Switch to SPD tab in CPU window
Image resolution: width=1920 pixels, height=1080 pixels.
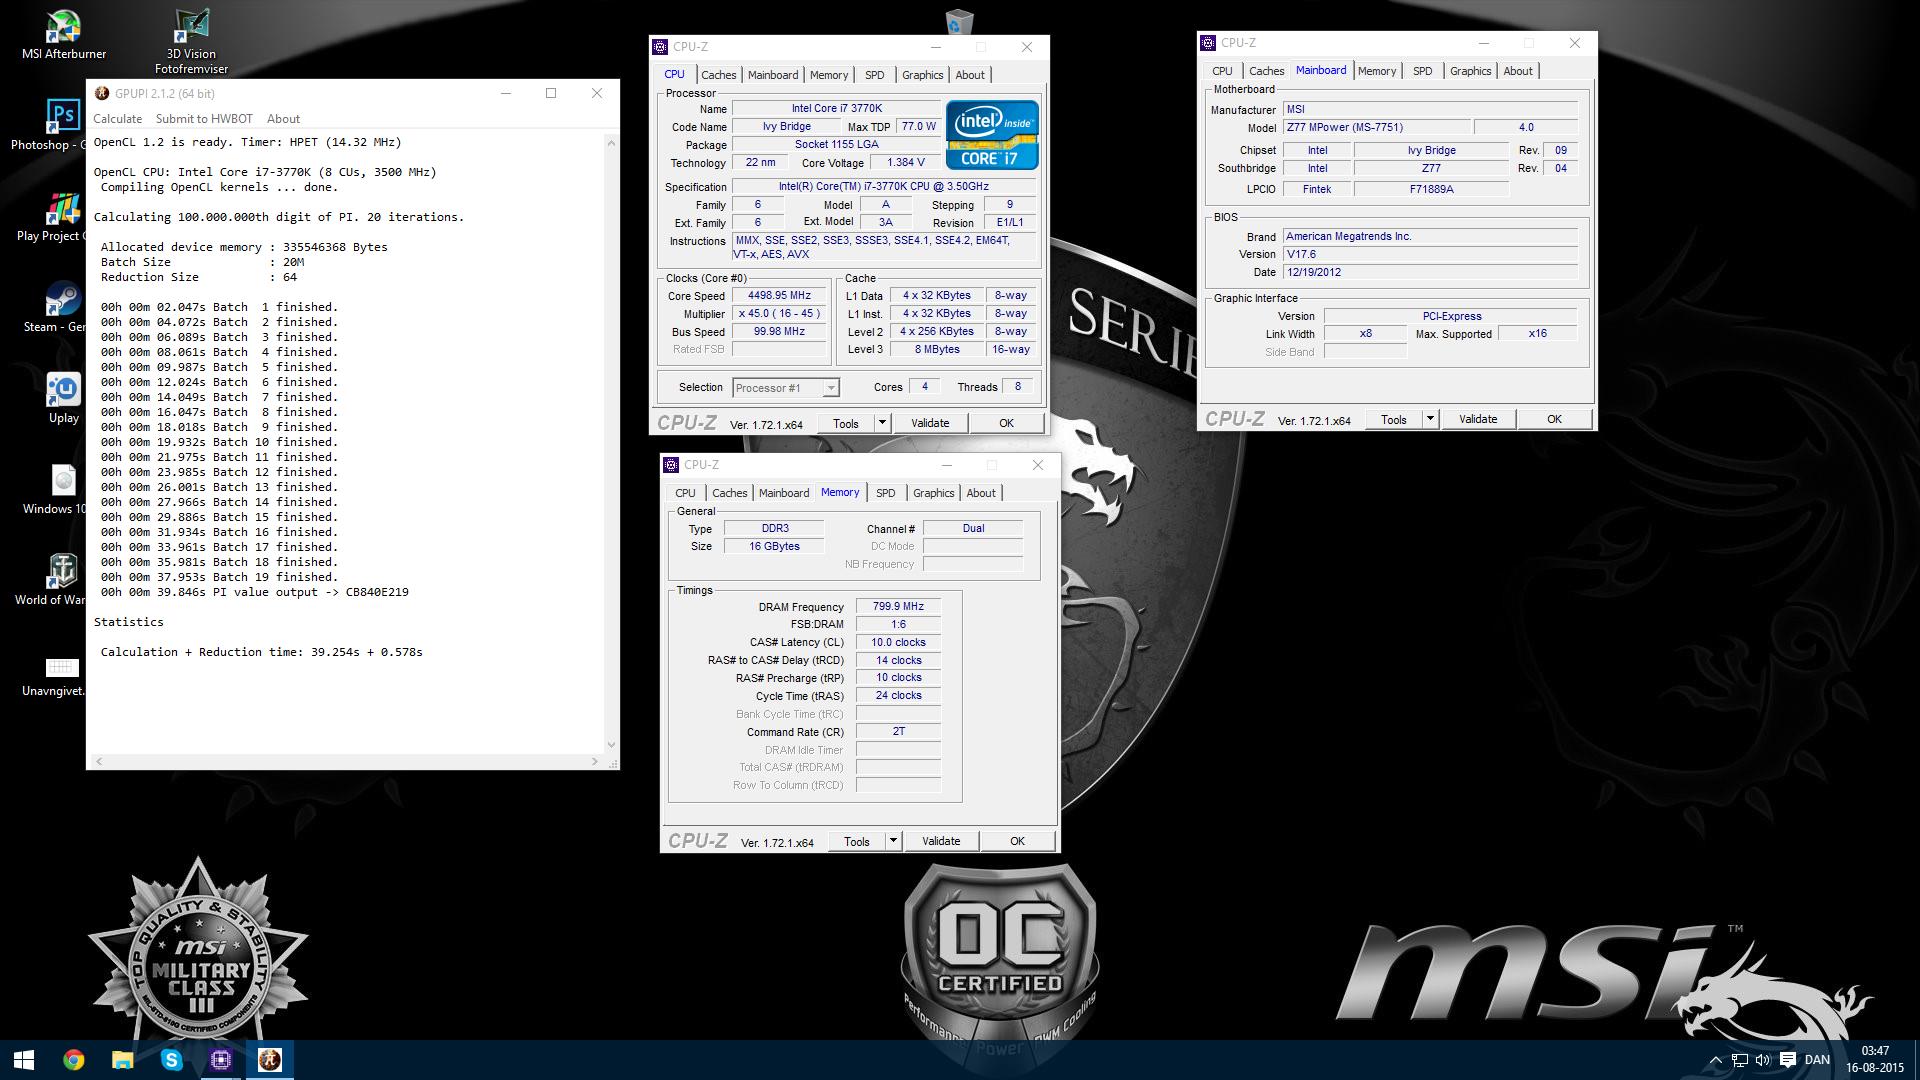[x=874, y=75]
